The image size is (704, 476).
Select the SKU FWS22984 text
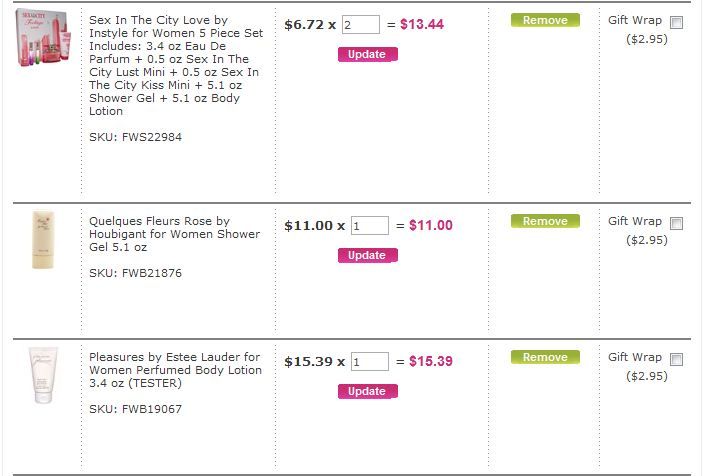coord(135,137)
